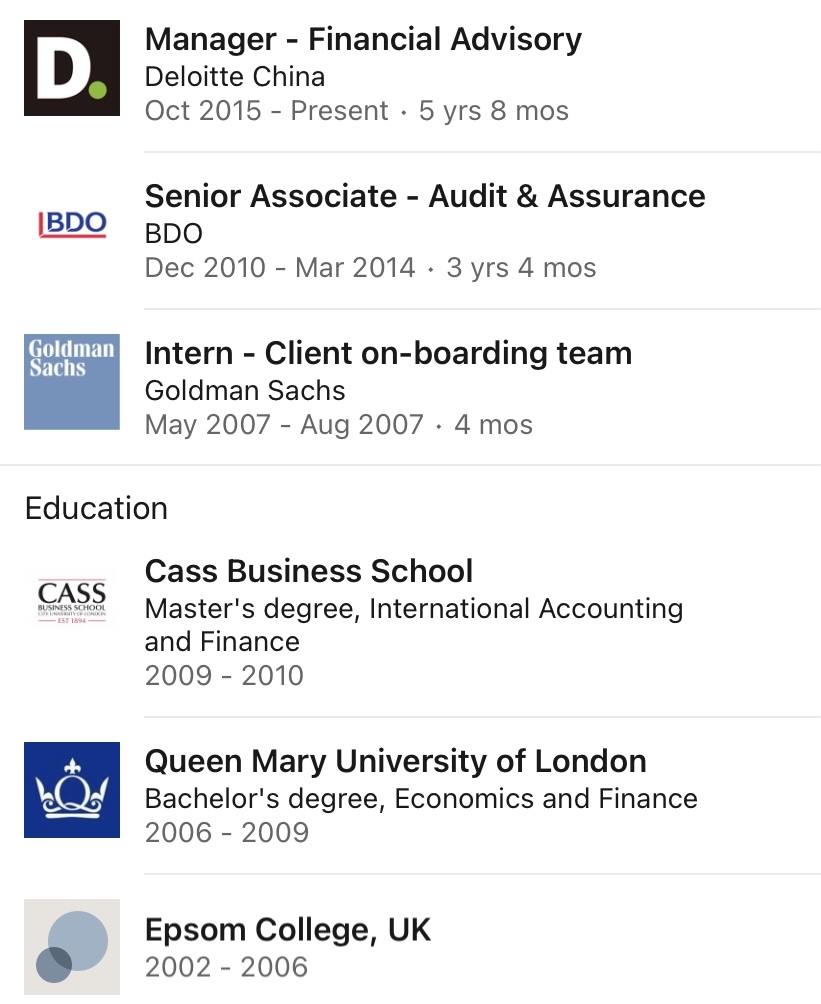Screen dimensions: 821x1004
Task: Click the Deloitte China company name
Action: 235,76
